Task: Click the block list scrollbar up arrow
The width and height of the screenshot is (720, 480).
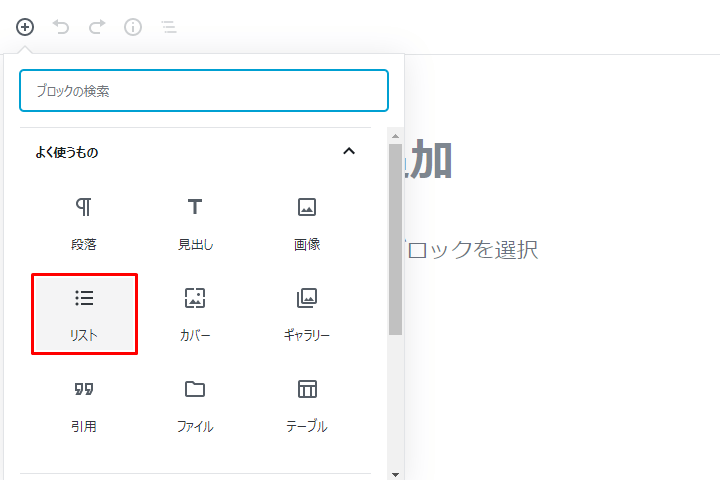Action: pos(395,136)
